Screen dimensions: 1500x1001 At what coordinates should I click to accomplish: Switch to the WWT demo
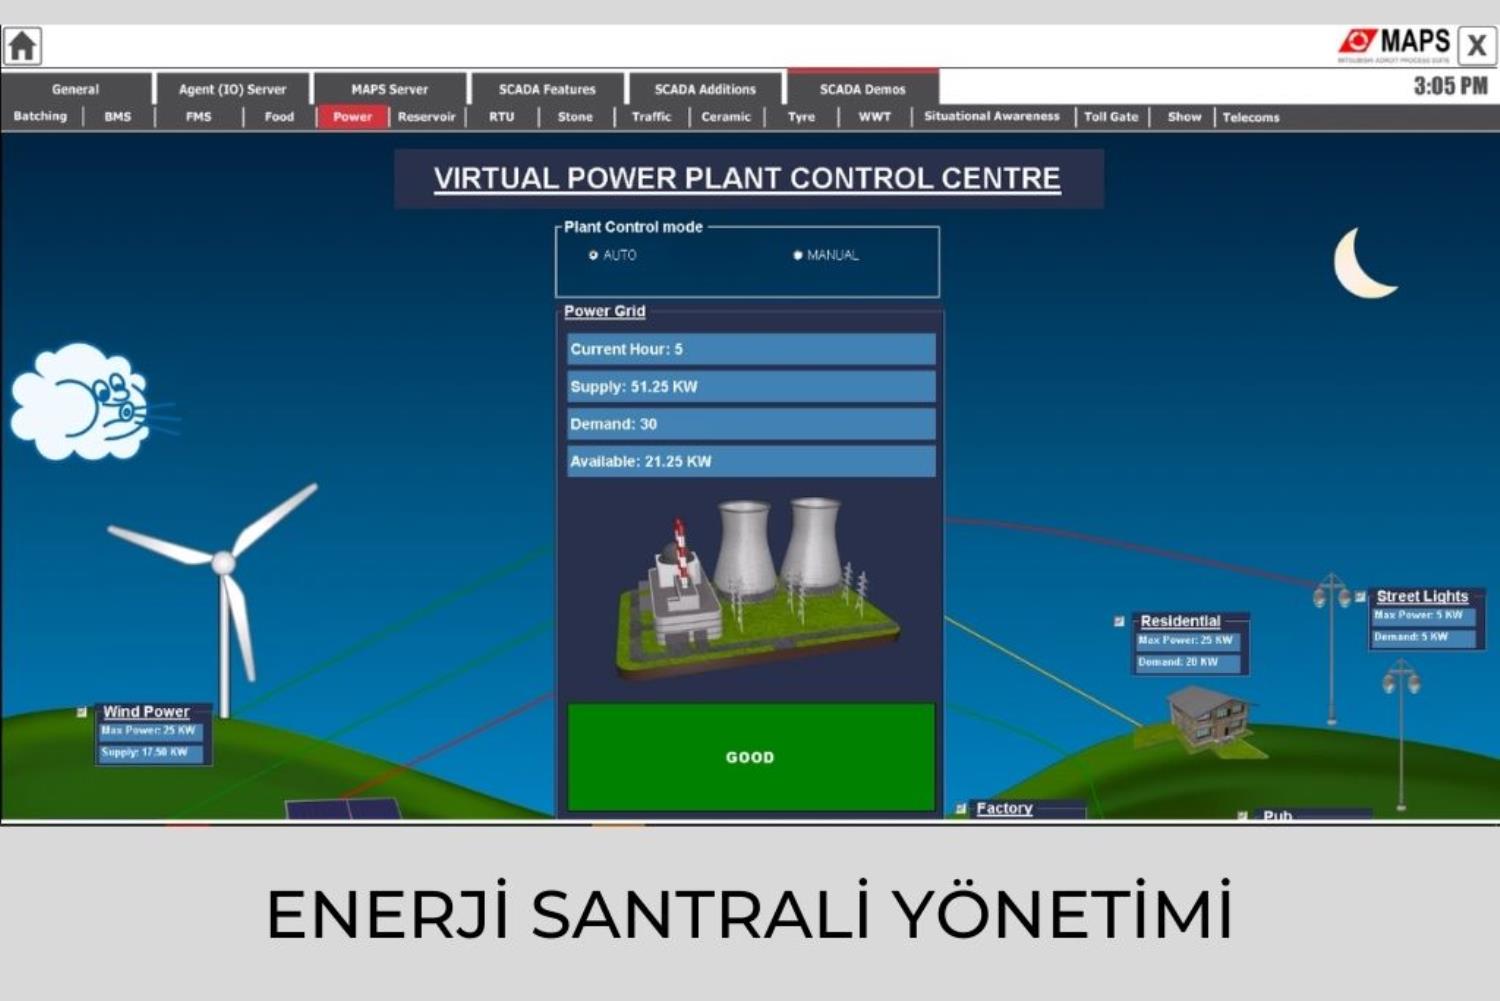(x=875, y=116)
